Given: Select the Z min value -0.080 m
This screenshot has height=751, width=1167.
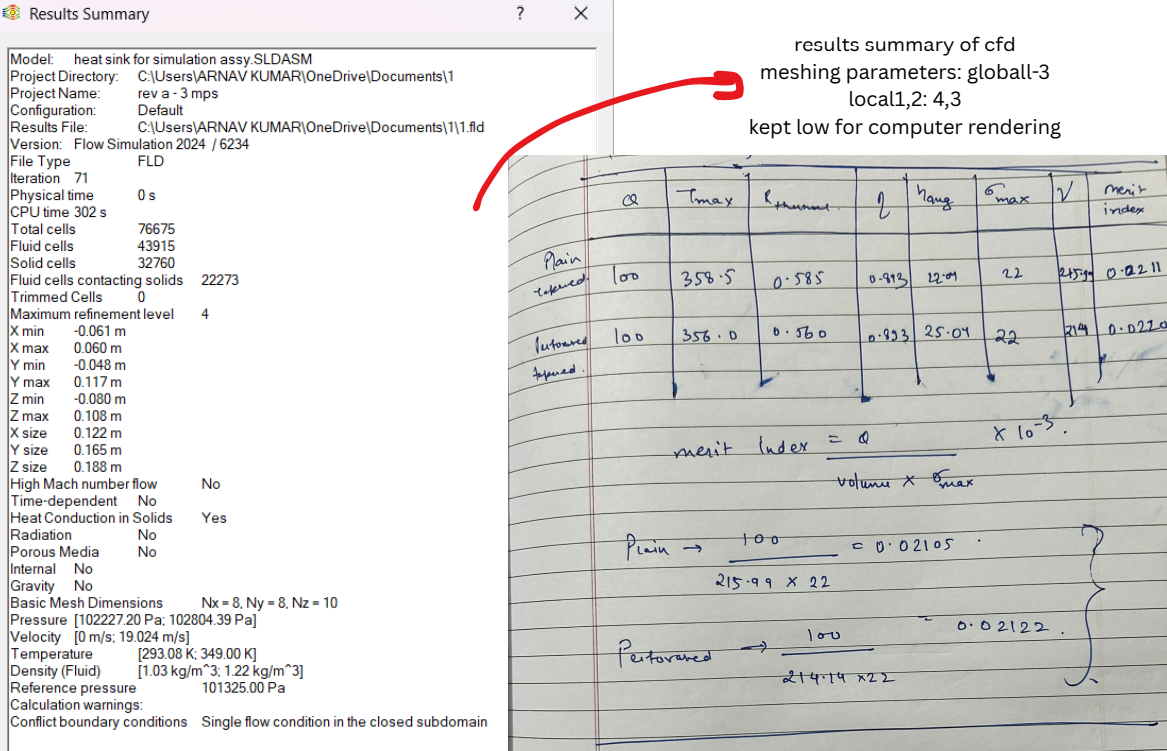Looking at the screenshot, I should [x=100, y=400].
